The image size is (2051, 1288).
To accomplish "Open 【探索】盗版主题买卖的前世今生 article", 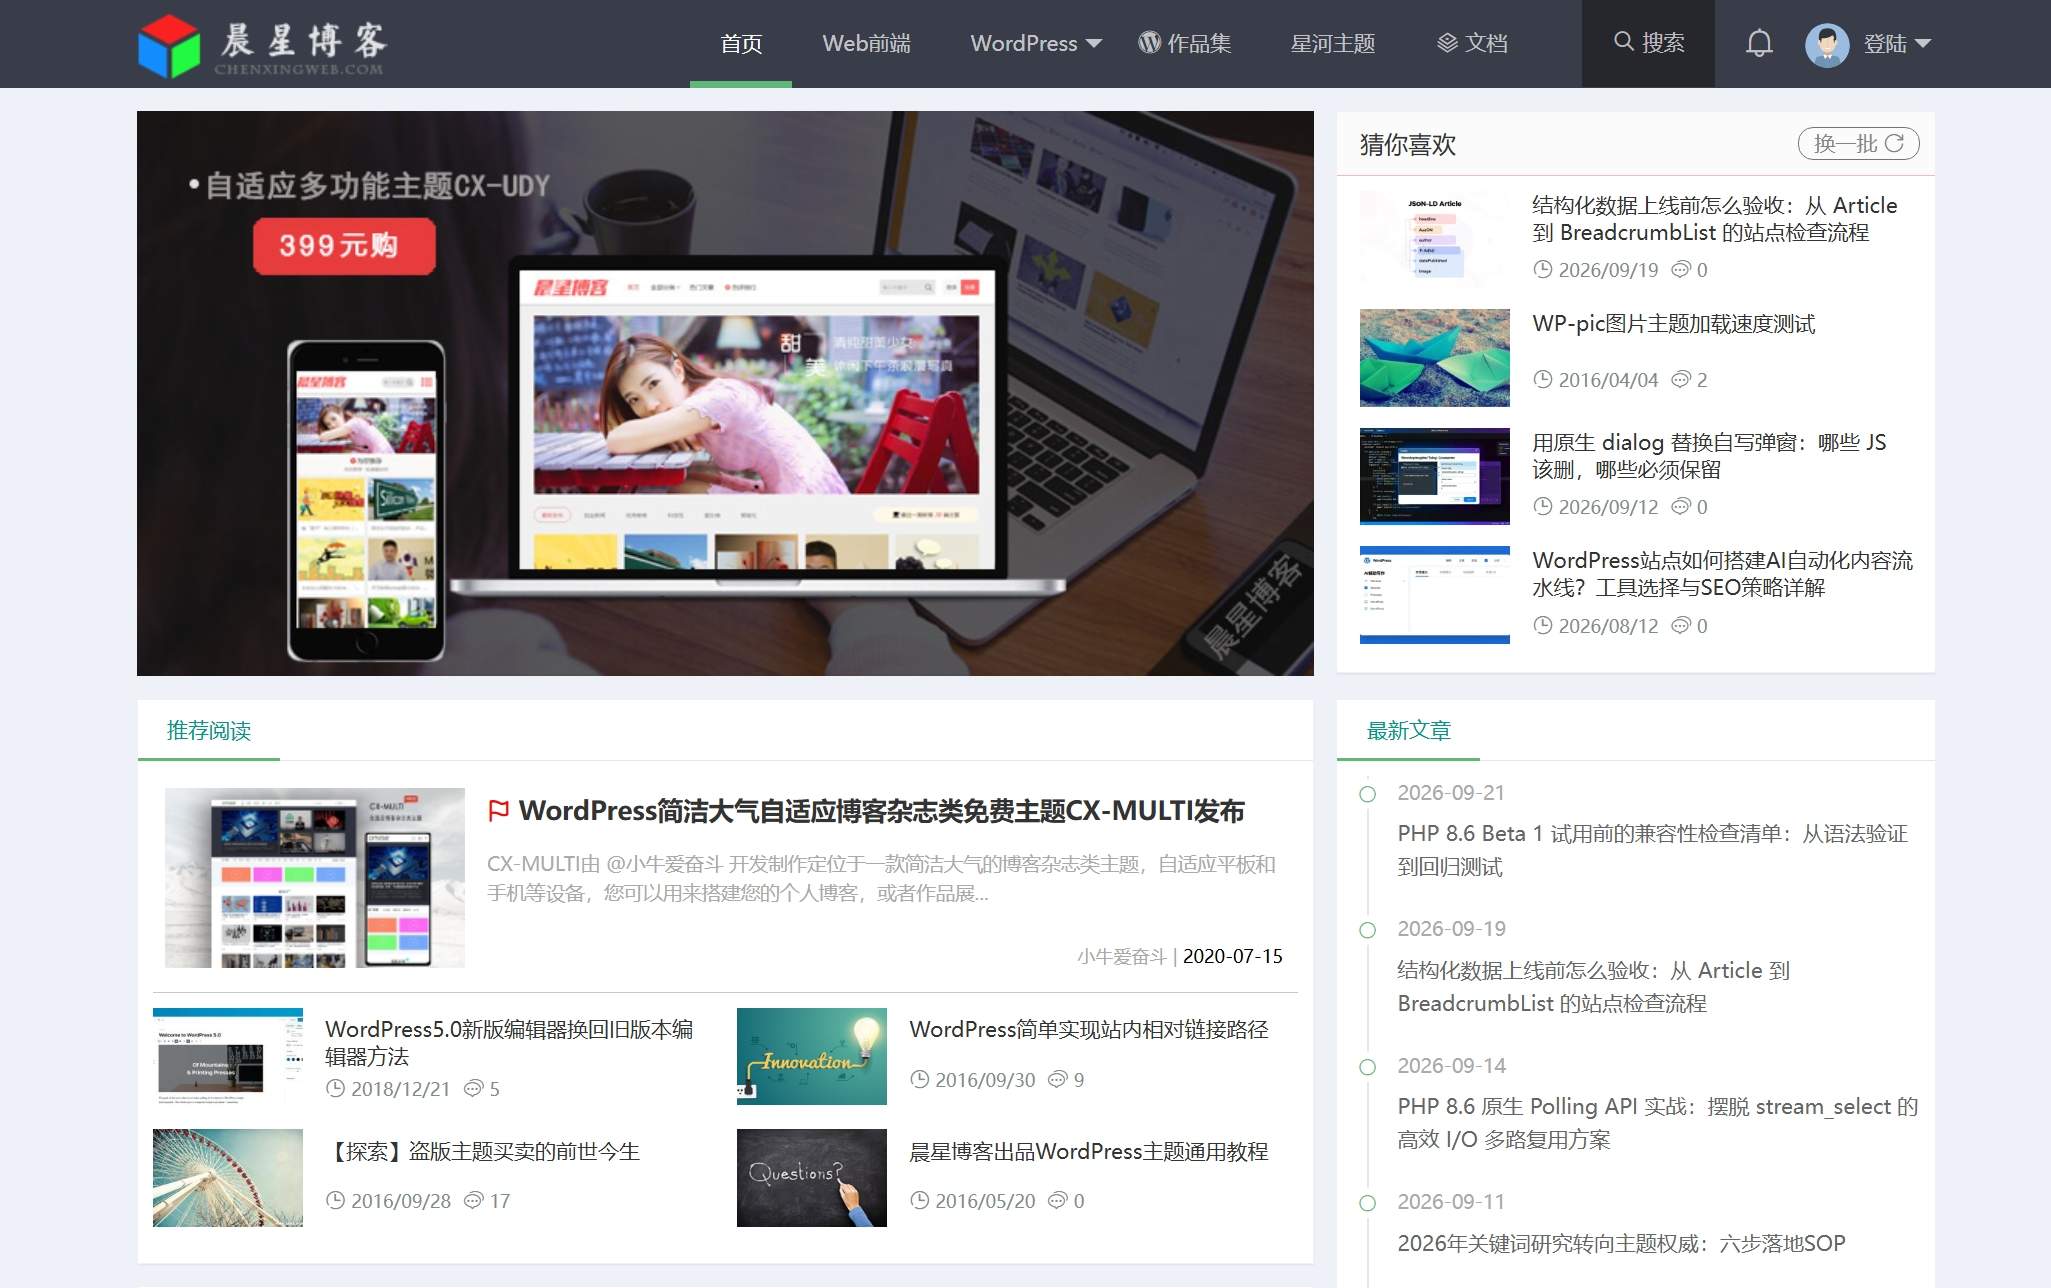I will coord(482,1152).
